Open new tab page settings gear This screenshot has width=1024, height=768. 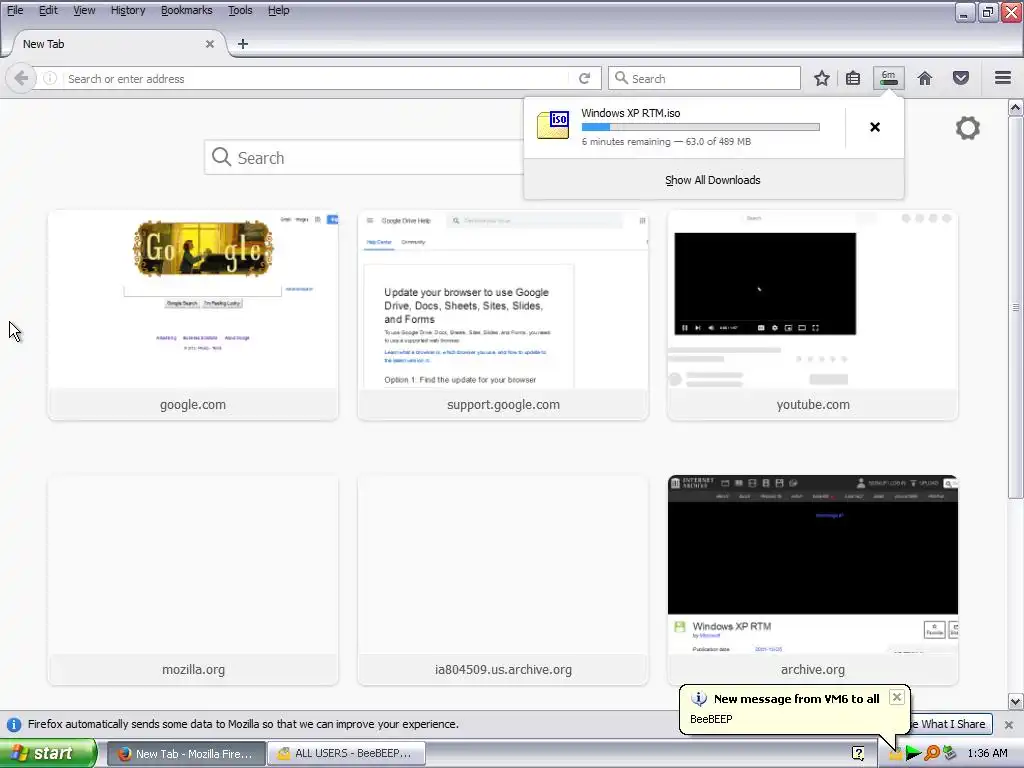pos(968,128)
